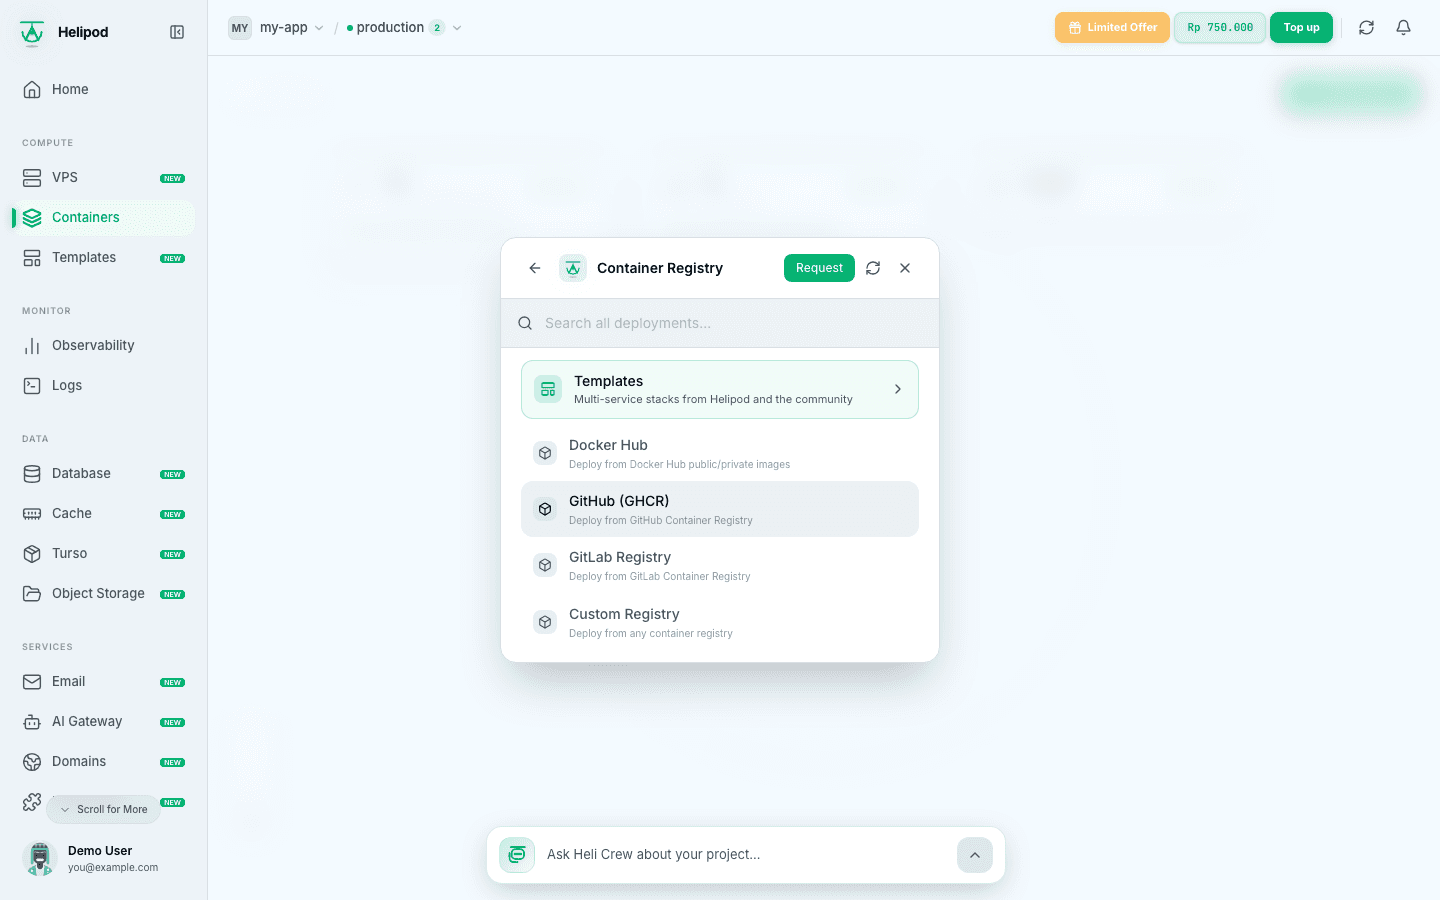This screenshot has width=1440, height=900.
Task: Open Home from the sidebar
Action: tap(104, 89)
